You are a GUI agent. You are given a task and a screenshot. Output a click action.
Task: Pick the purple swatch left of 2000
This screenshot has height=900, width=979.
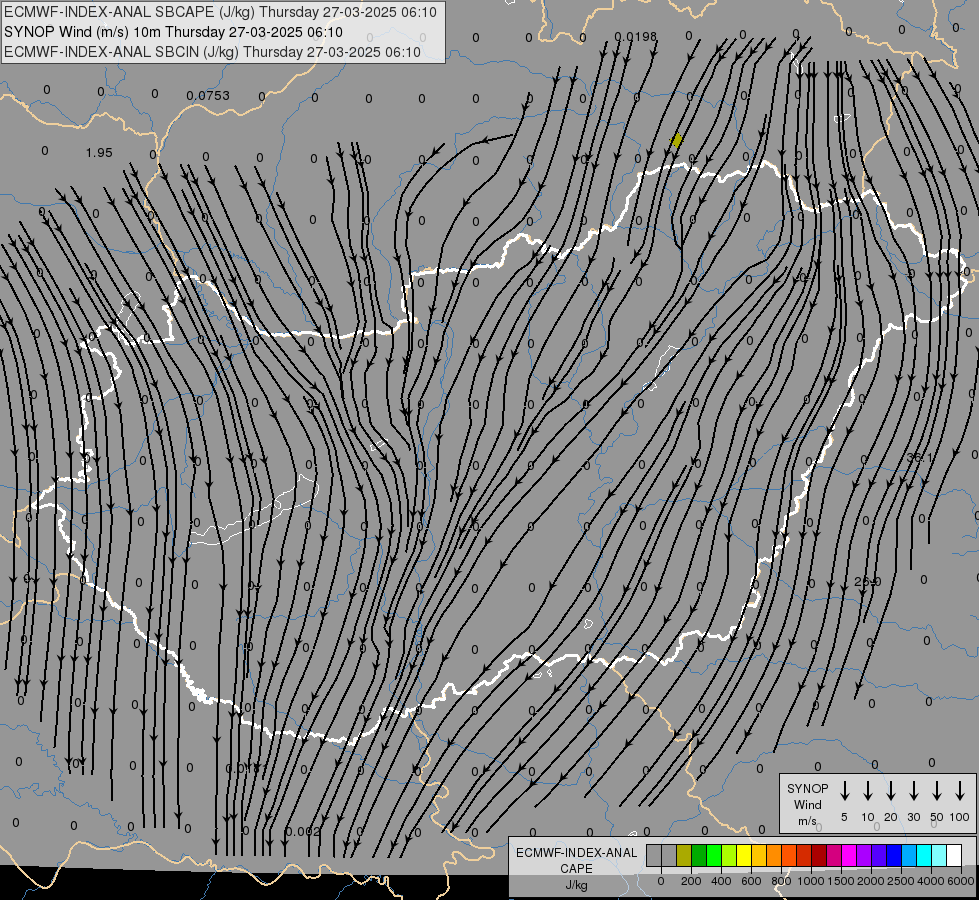coord(865,855)
